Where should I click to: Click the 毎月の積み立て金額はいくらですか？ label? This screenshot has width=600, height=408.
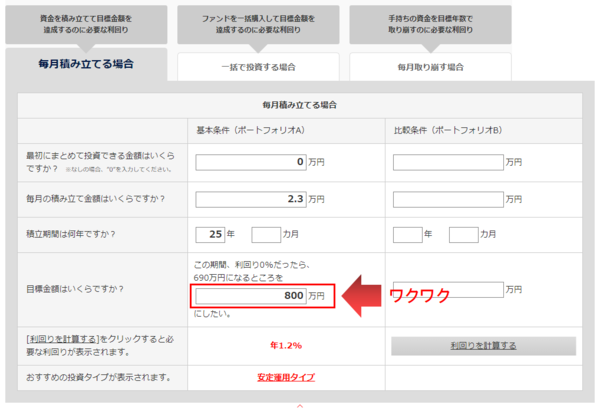click(96, 199)
